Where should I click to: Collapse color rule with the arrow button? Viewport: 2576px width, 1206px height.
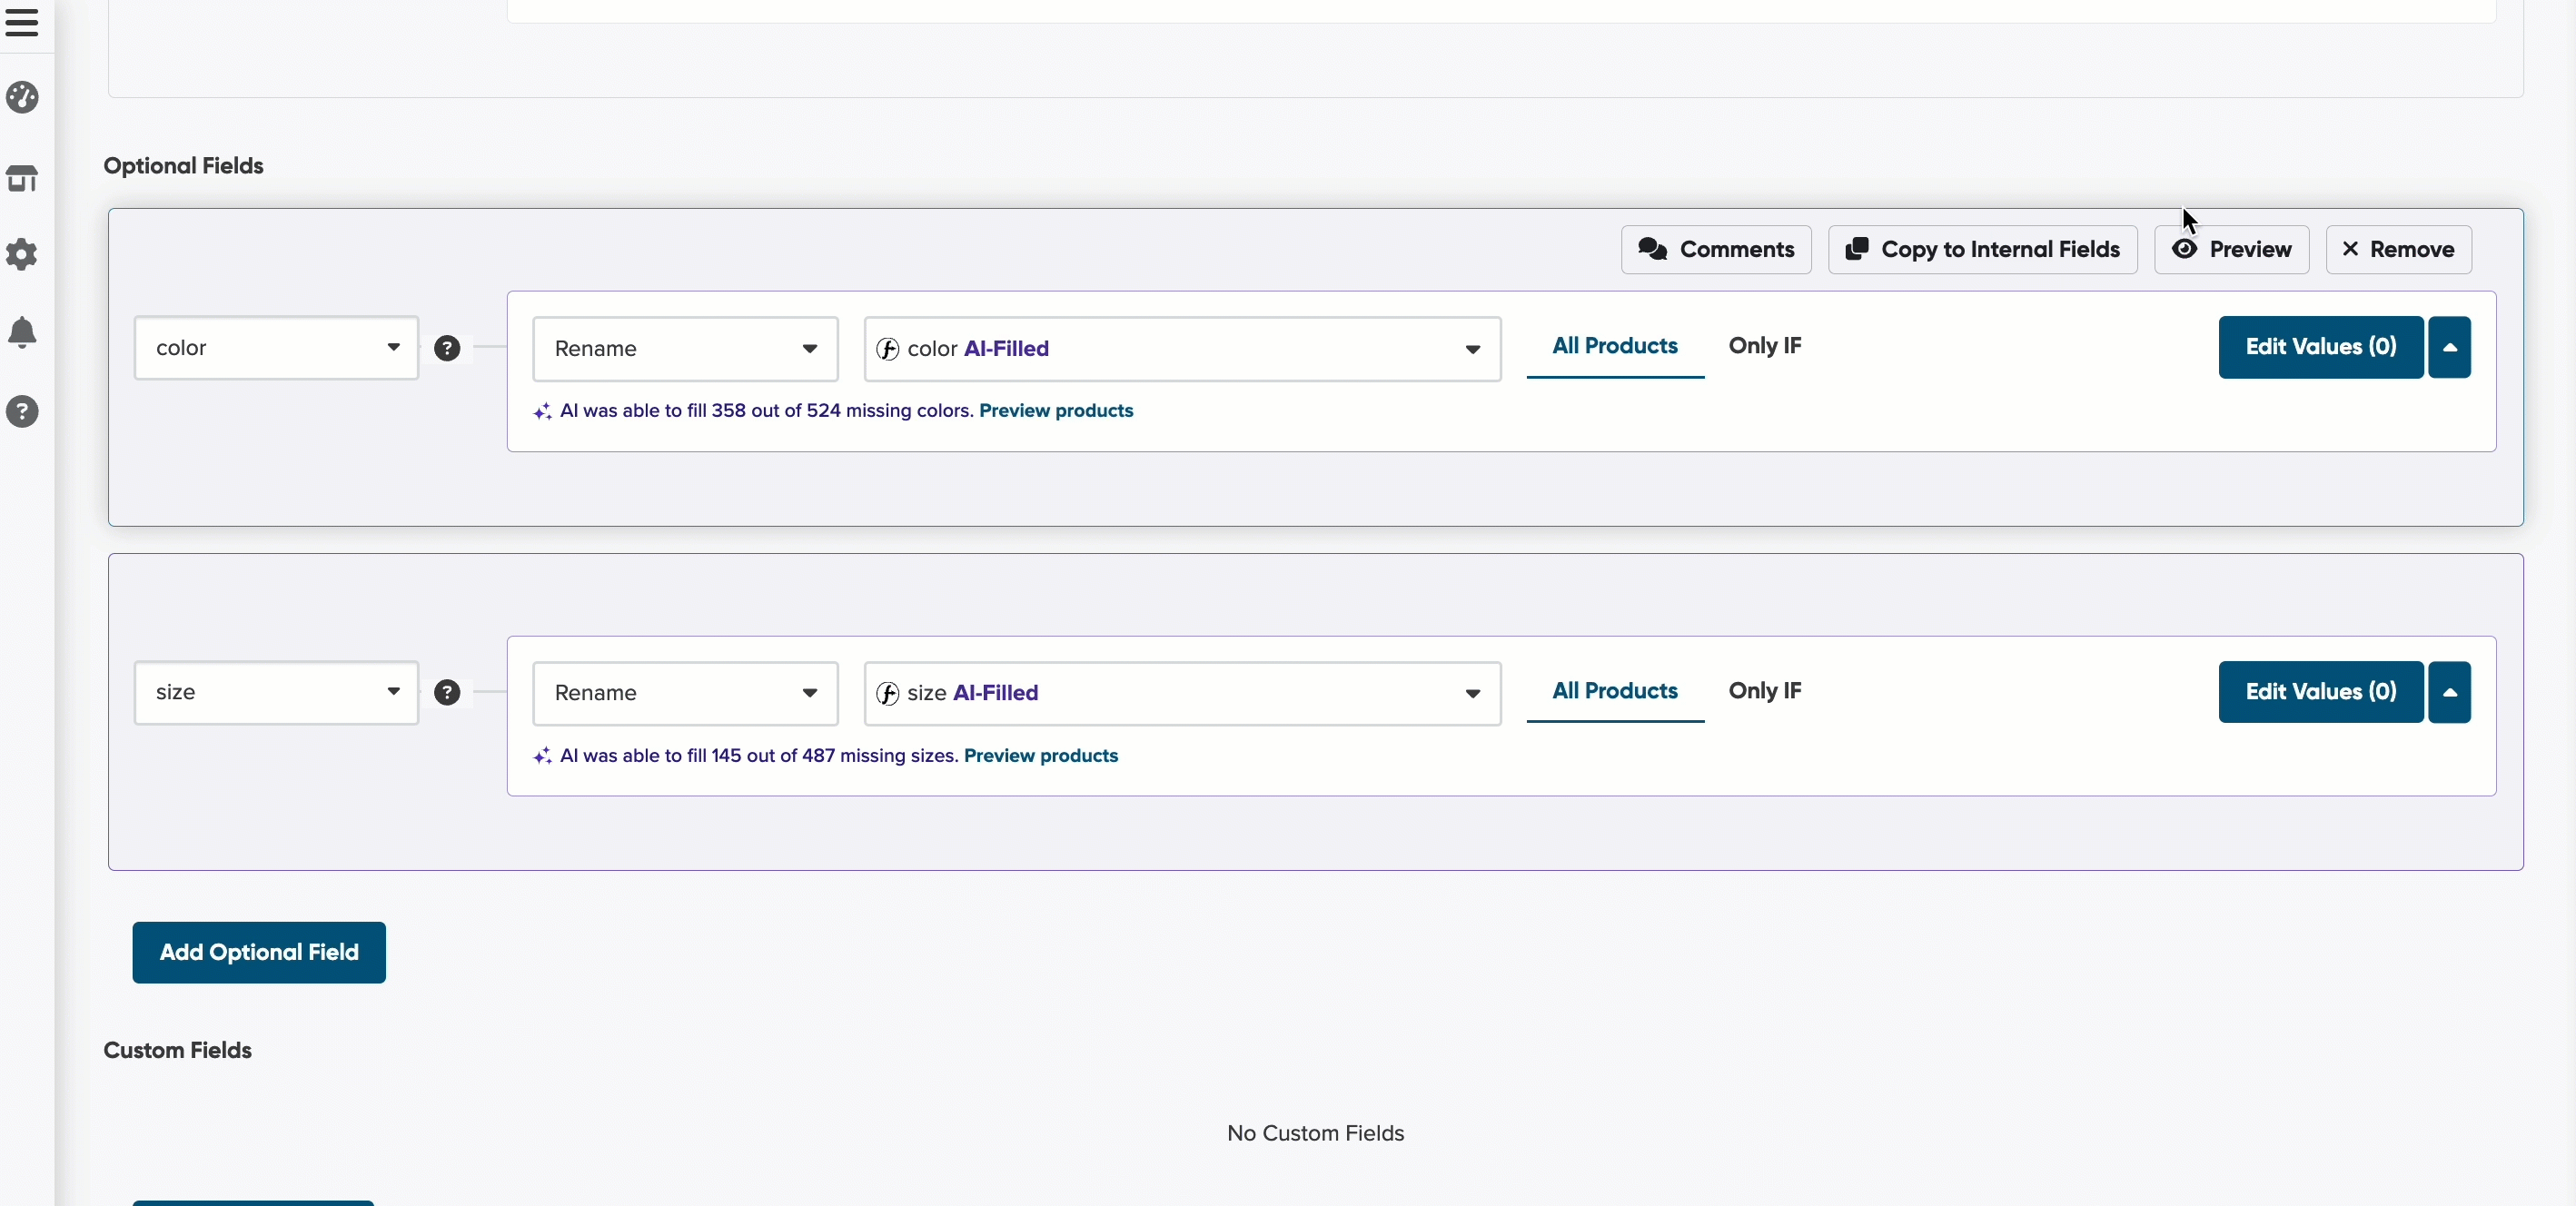click(x=2450, y=348)
